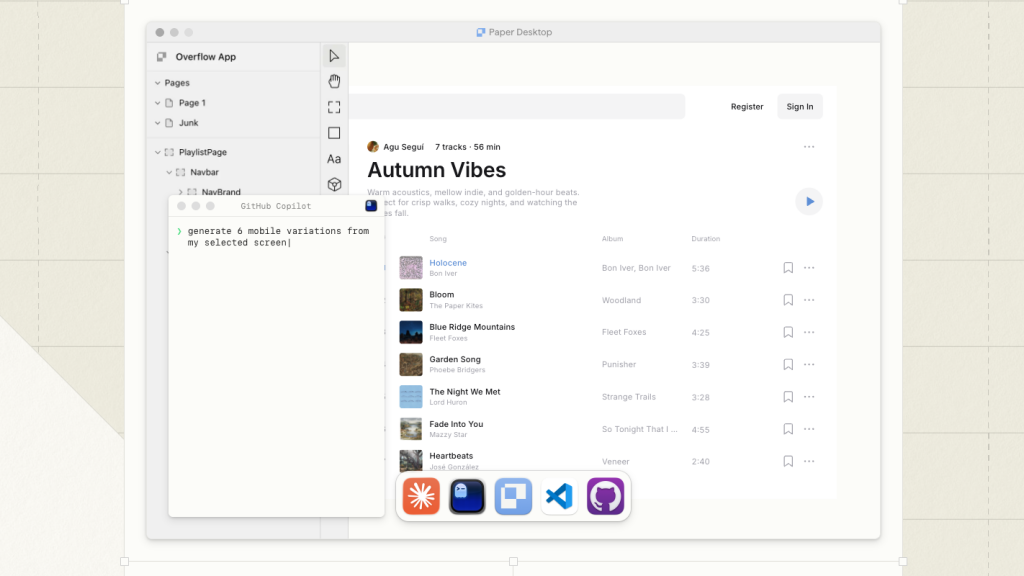
Task: Toggle the bookmark on Garden Song
Action: (x=788, y=365)
